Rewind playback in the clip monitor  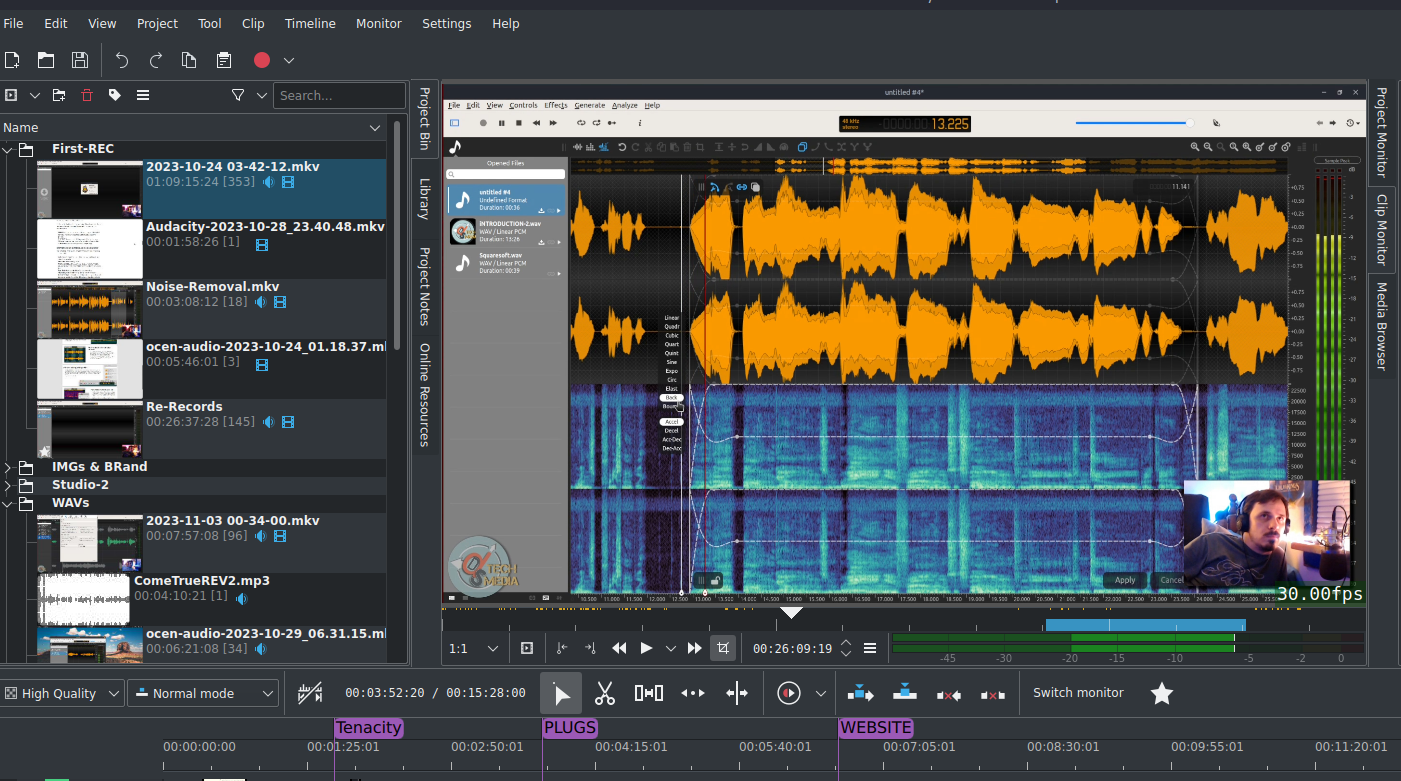click(x=619, y=648)
